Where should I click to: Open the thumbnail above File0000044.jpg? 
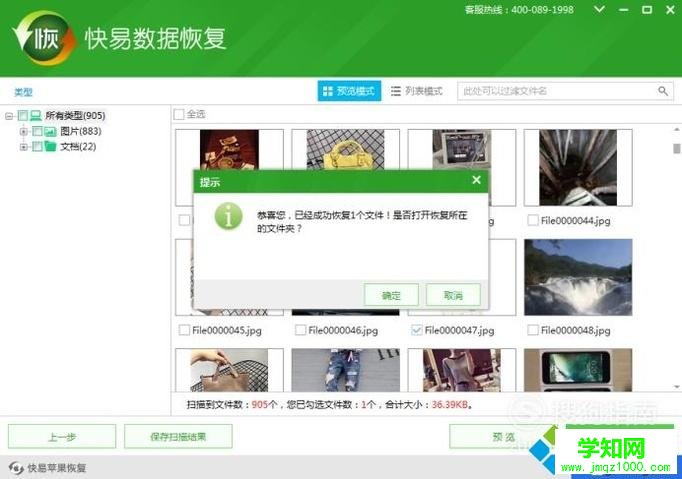click(x=578, y=167)
